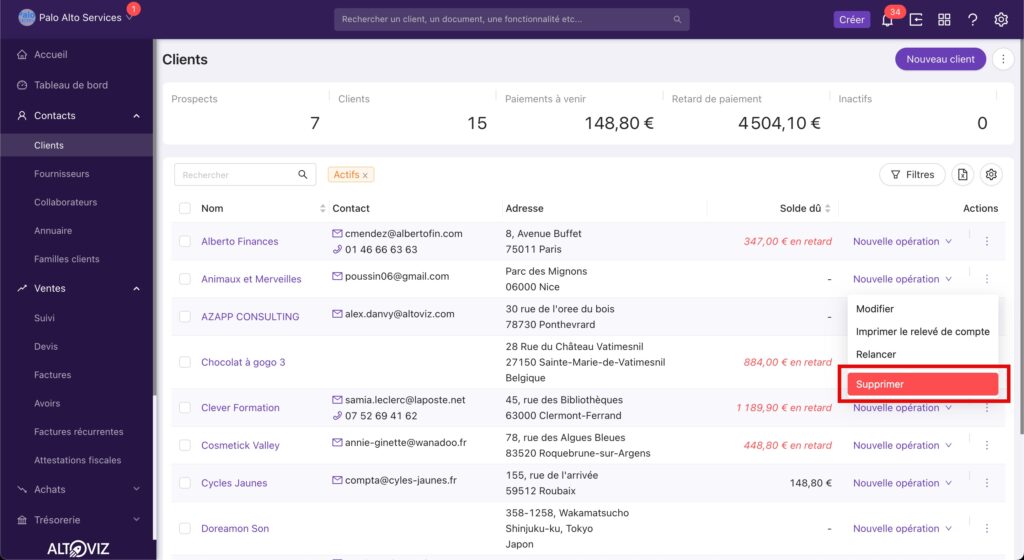Open Attestations fiscales in the sidebar
Viewport: 1024px width, 560px height.
click(x=77, y=461)
